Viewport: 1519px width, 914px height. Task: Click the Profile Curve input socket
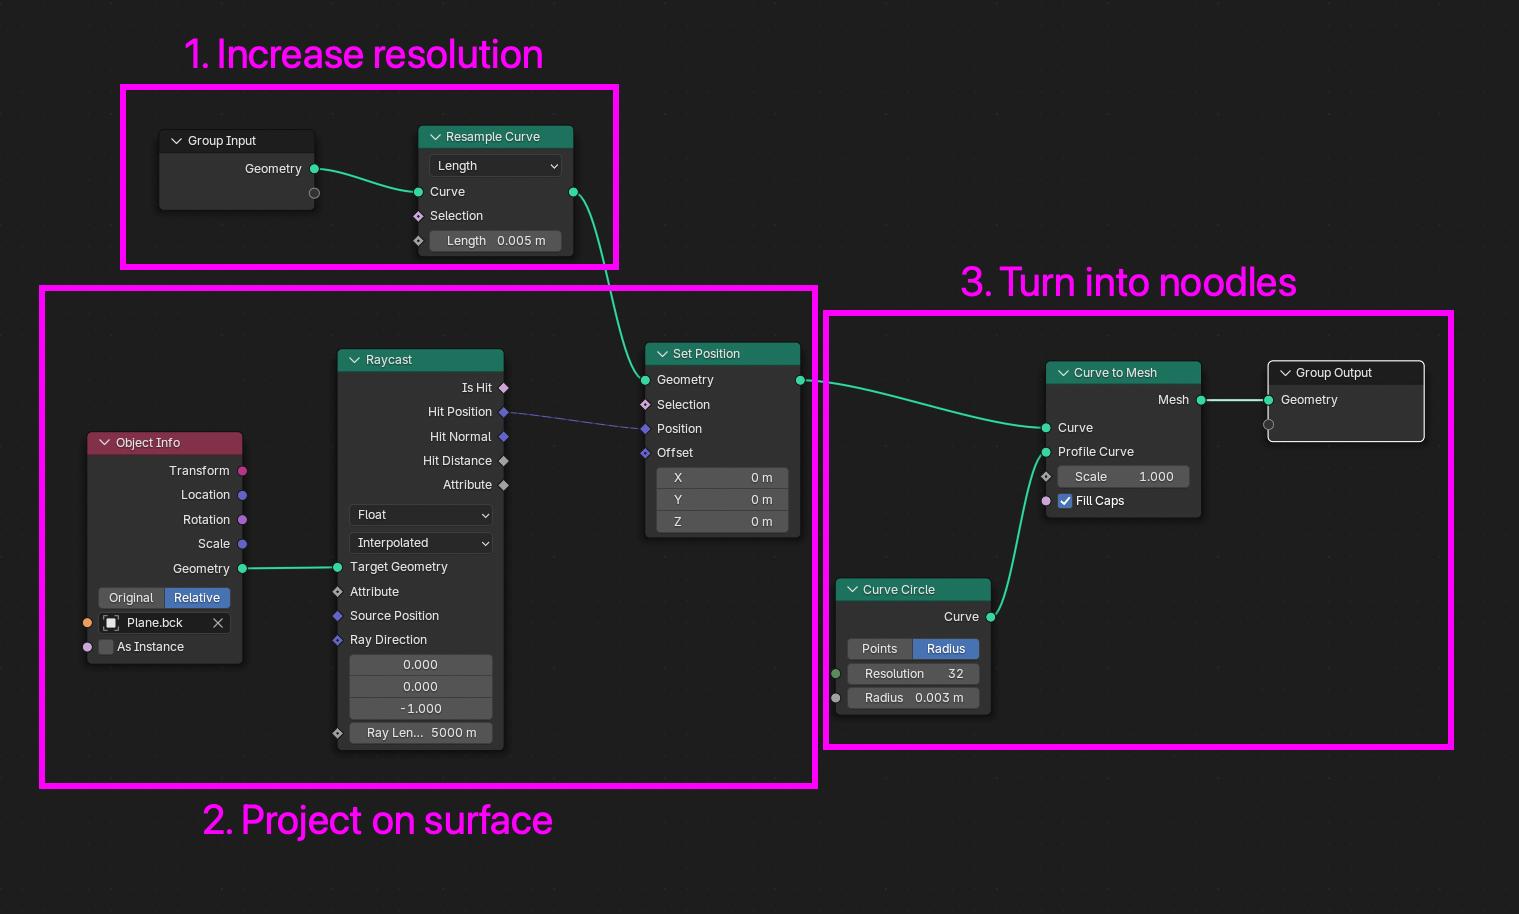click(1046, 452)
